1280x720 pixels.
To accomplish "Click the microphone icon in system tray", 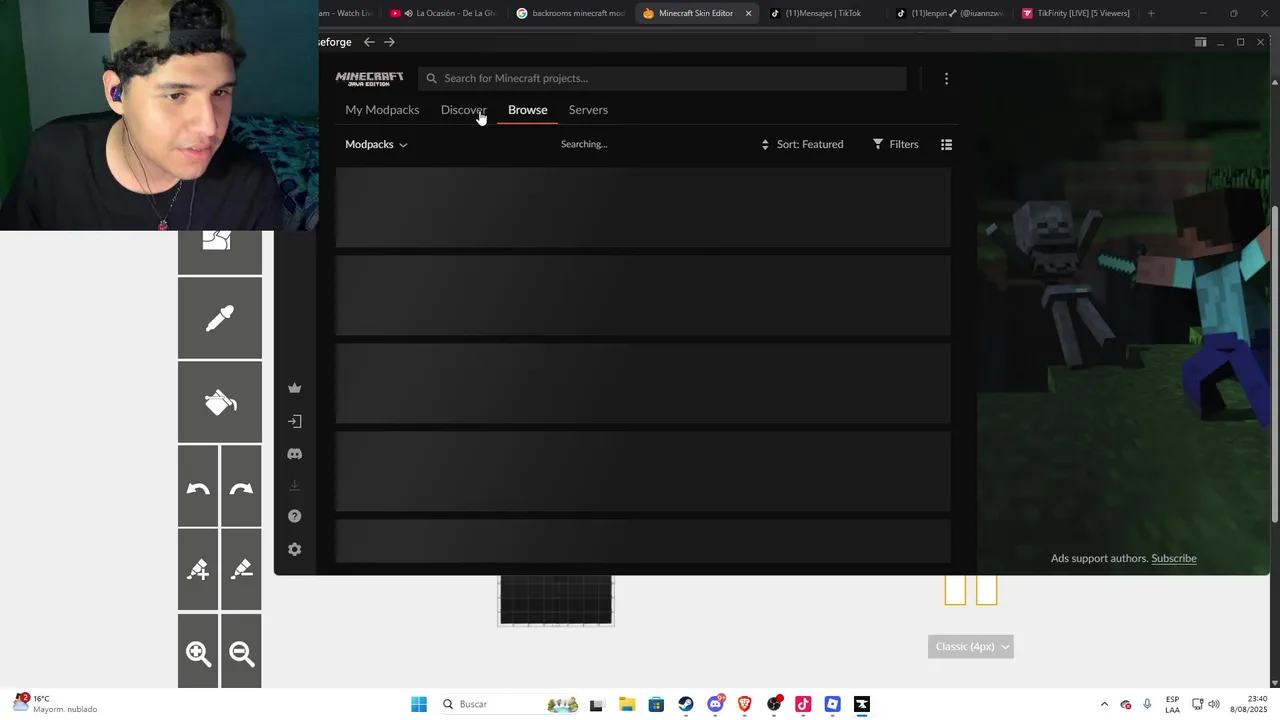I will pos(1146,704).
